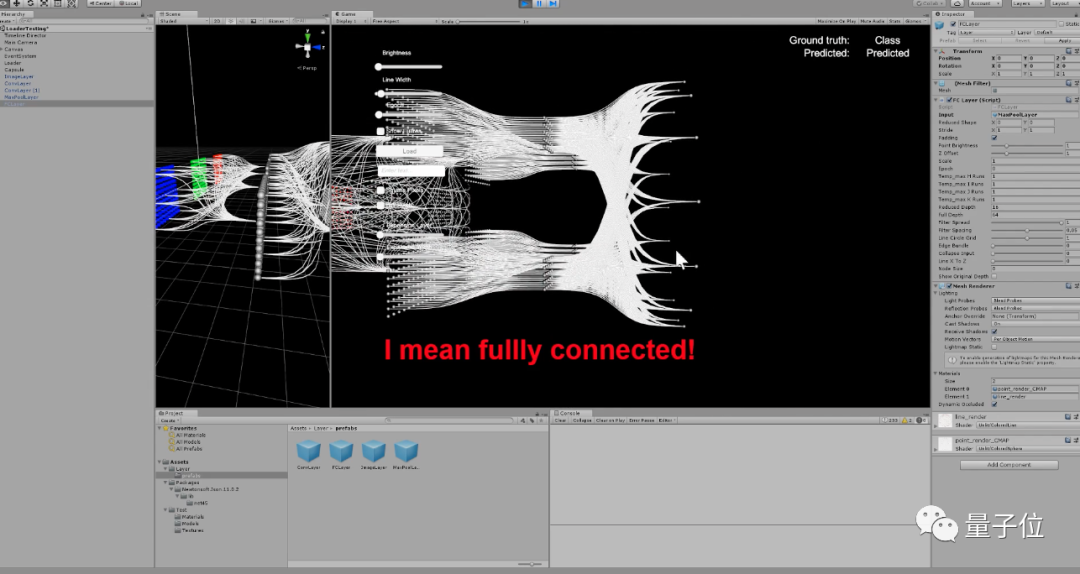Toggle Console Collapse option
The image size is (1080, 574).
pyautogui.click(x=581, y=420)
